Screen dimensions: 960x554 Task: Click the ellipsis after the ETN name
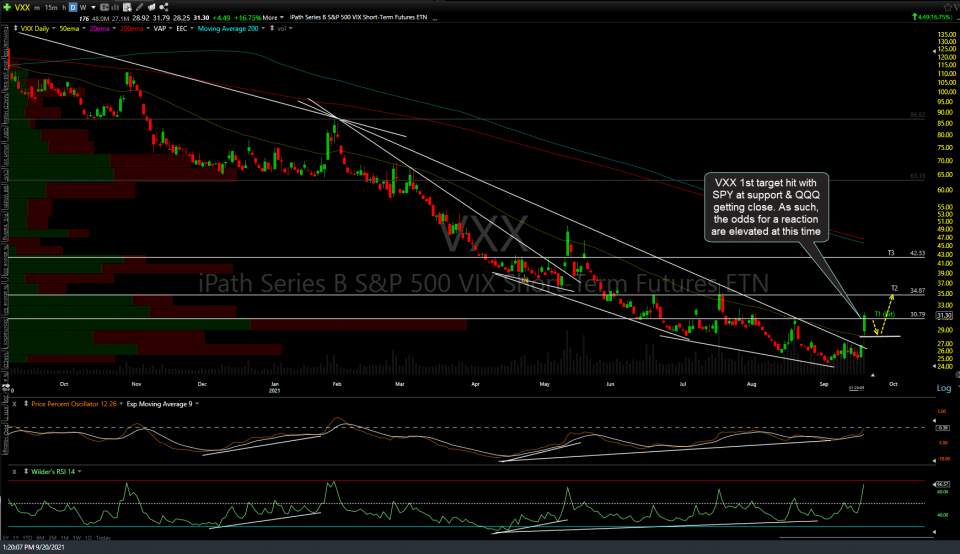coord(435,18)
